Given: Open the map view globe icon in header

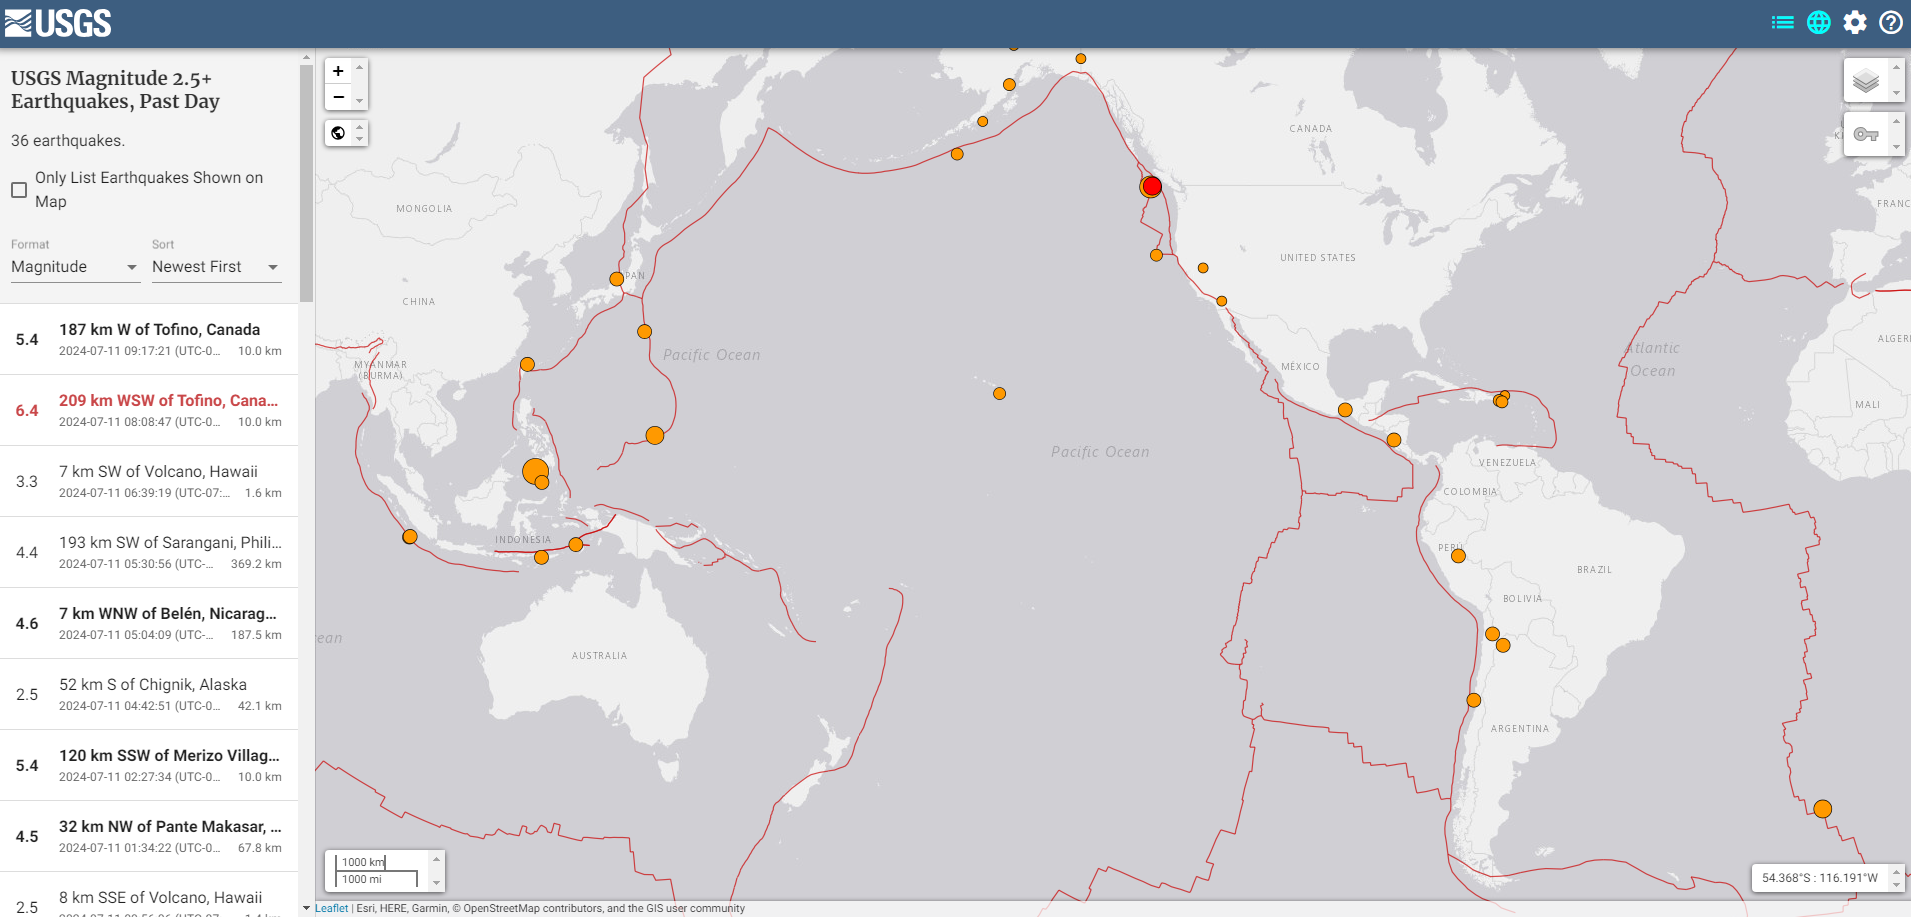Looking at the screenshot, I should click(x=1819, y=22).
